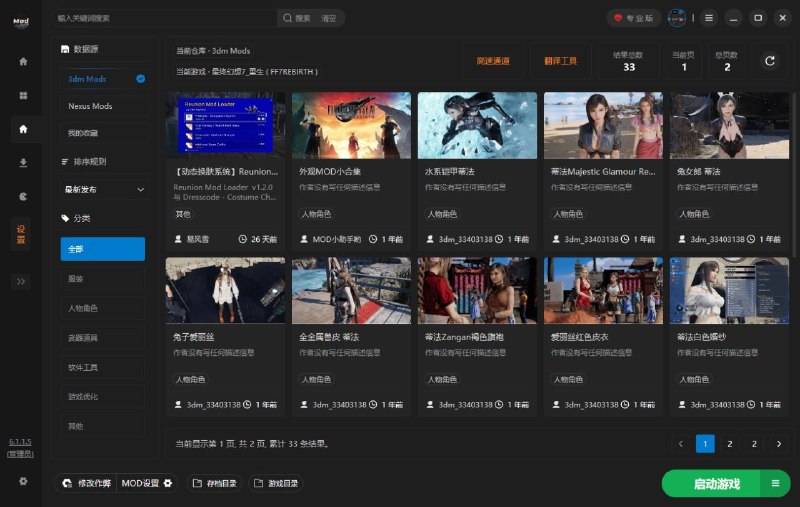Open 水系铠甲蒂法 card thumbnail
This screenshot has height=507, width=800.
pyautogui.click(x=477, y=125)
